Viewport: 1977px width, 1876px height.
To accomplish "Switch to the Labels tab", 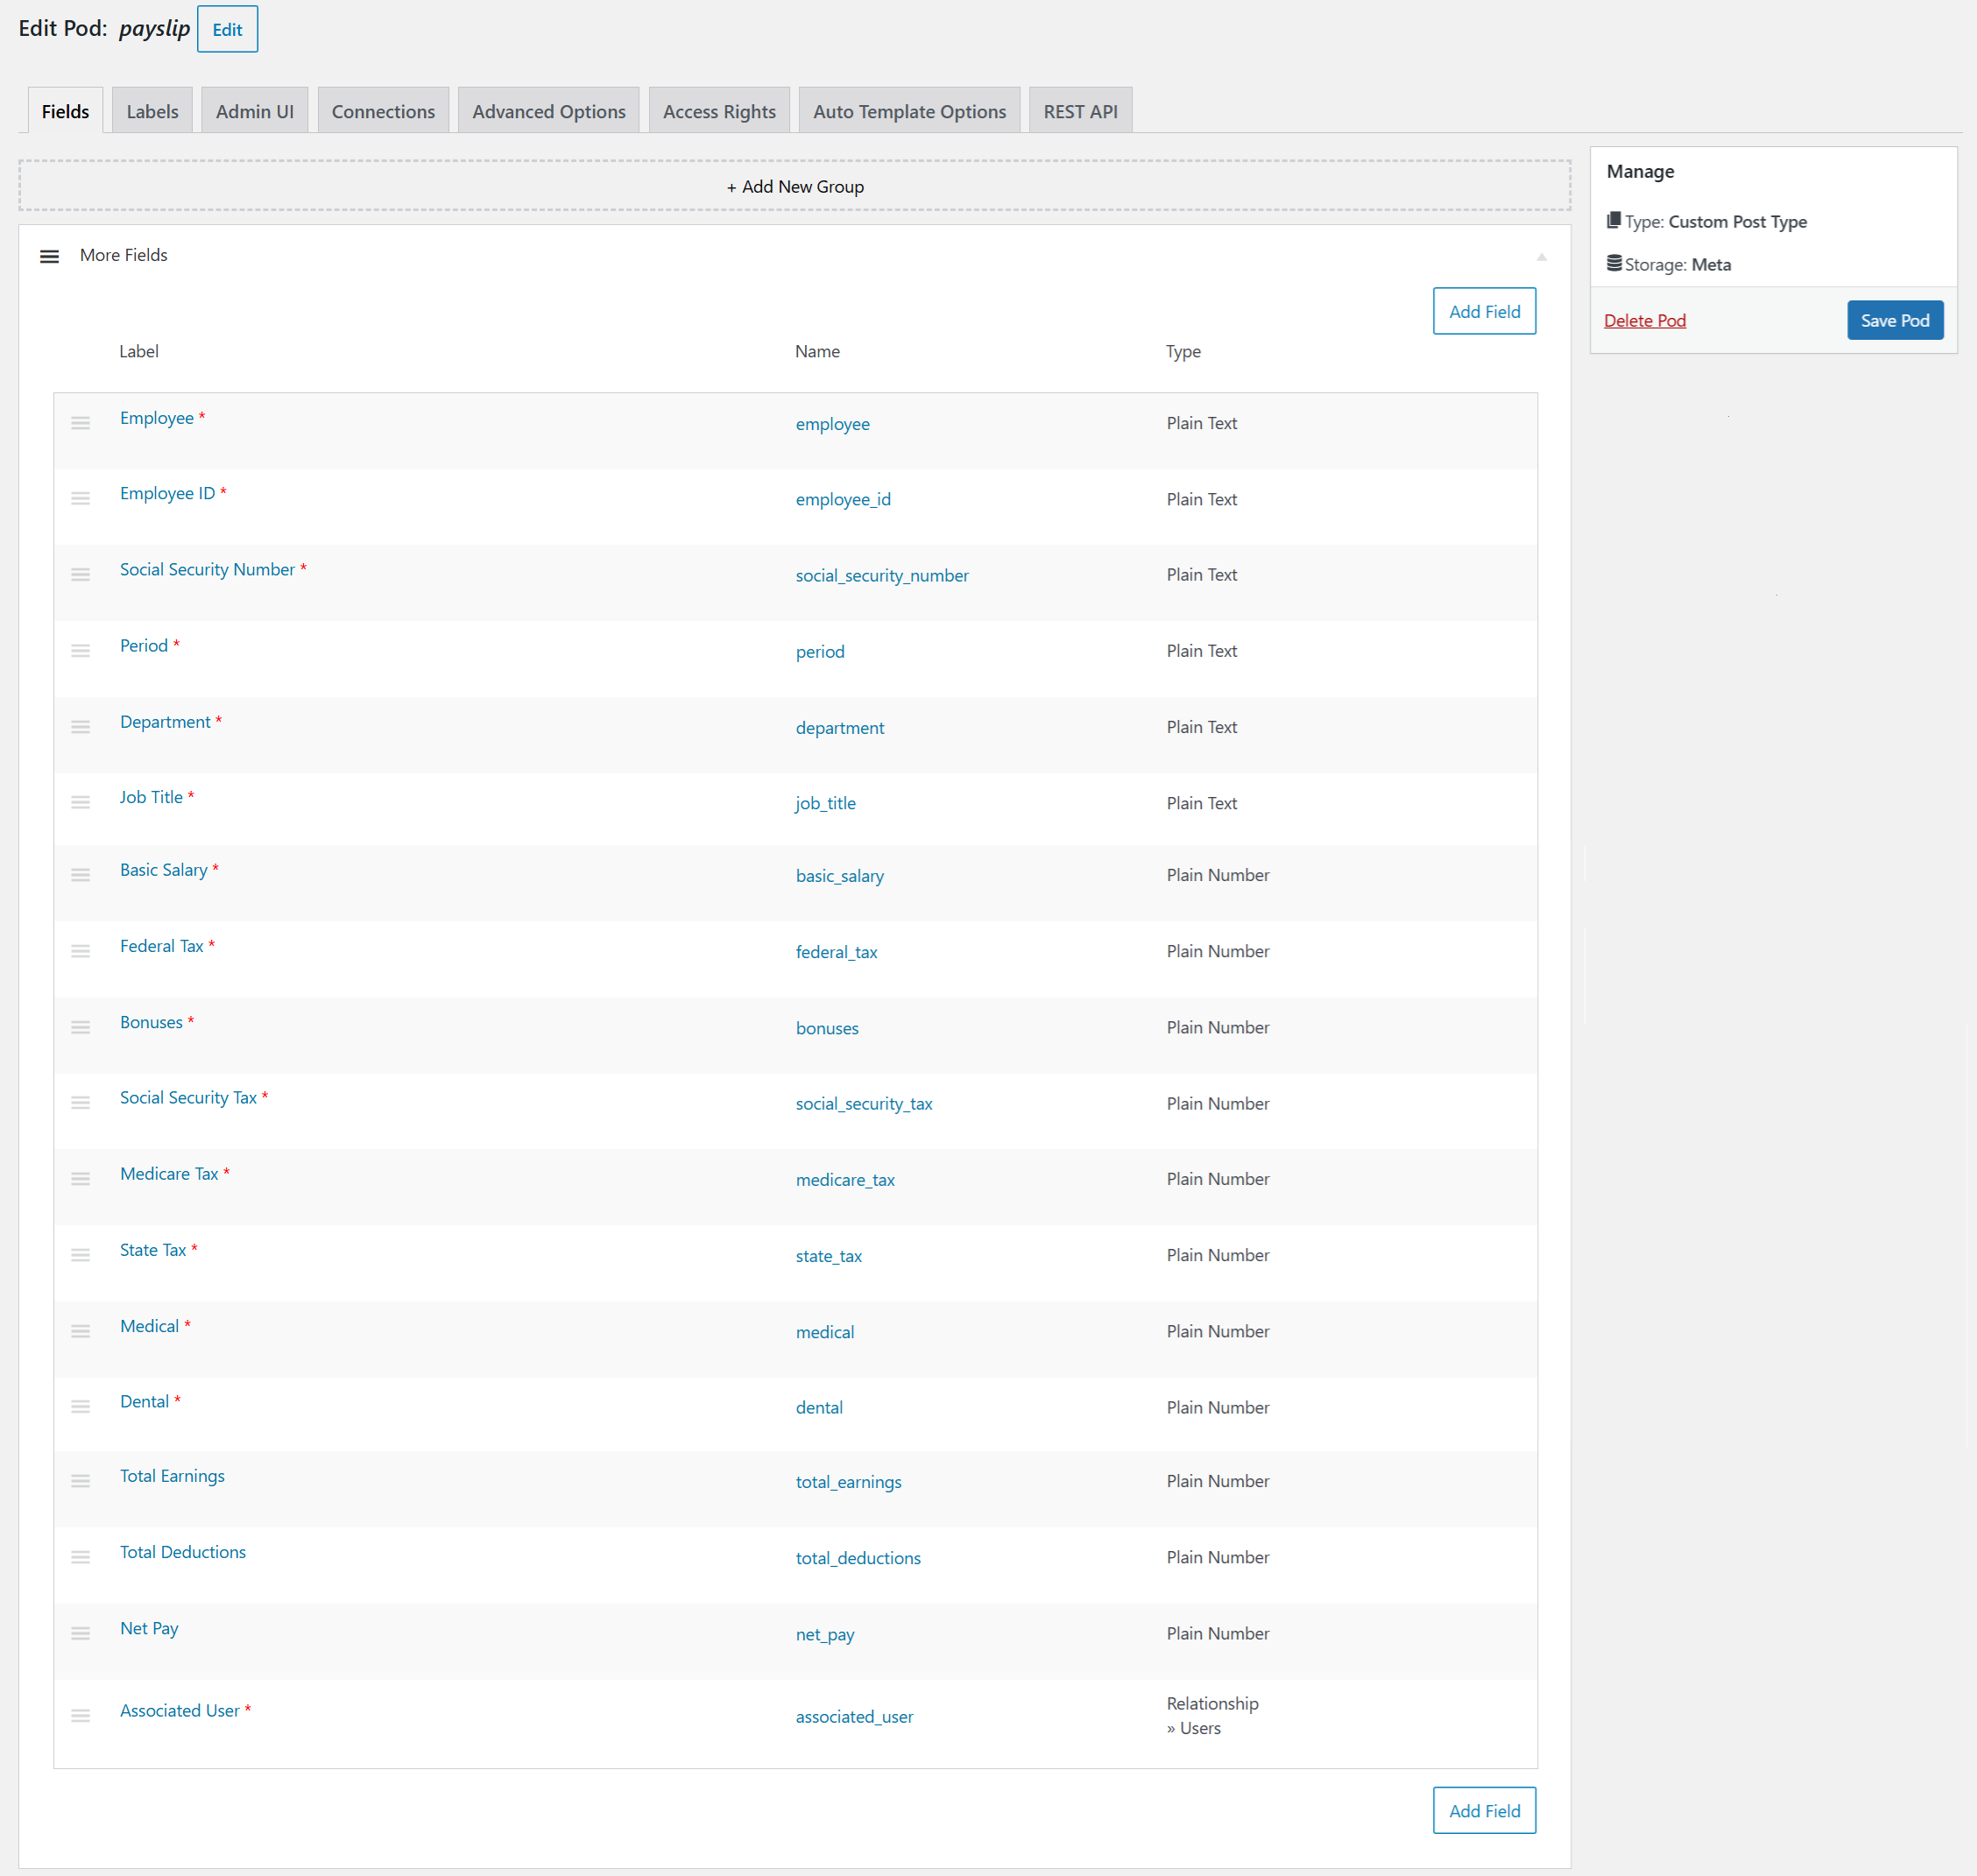I will point(152,111).
